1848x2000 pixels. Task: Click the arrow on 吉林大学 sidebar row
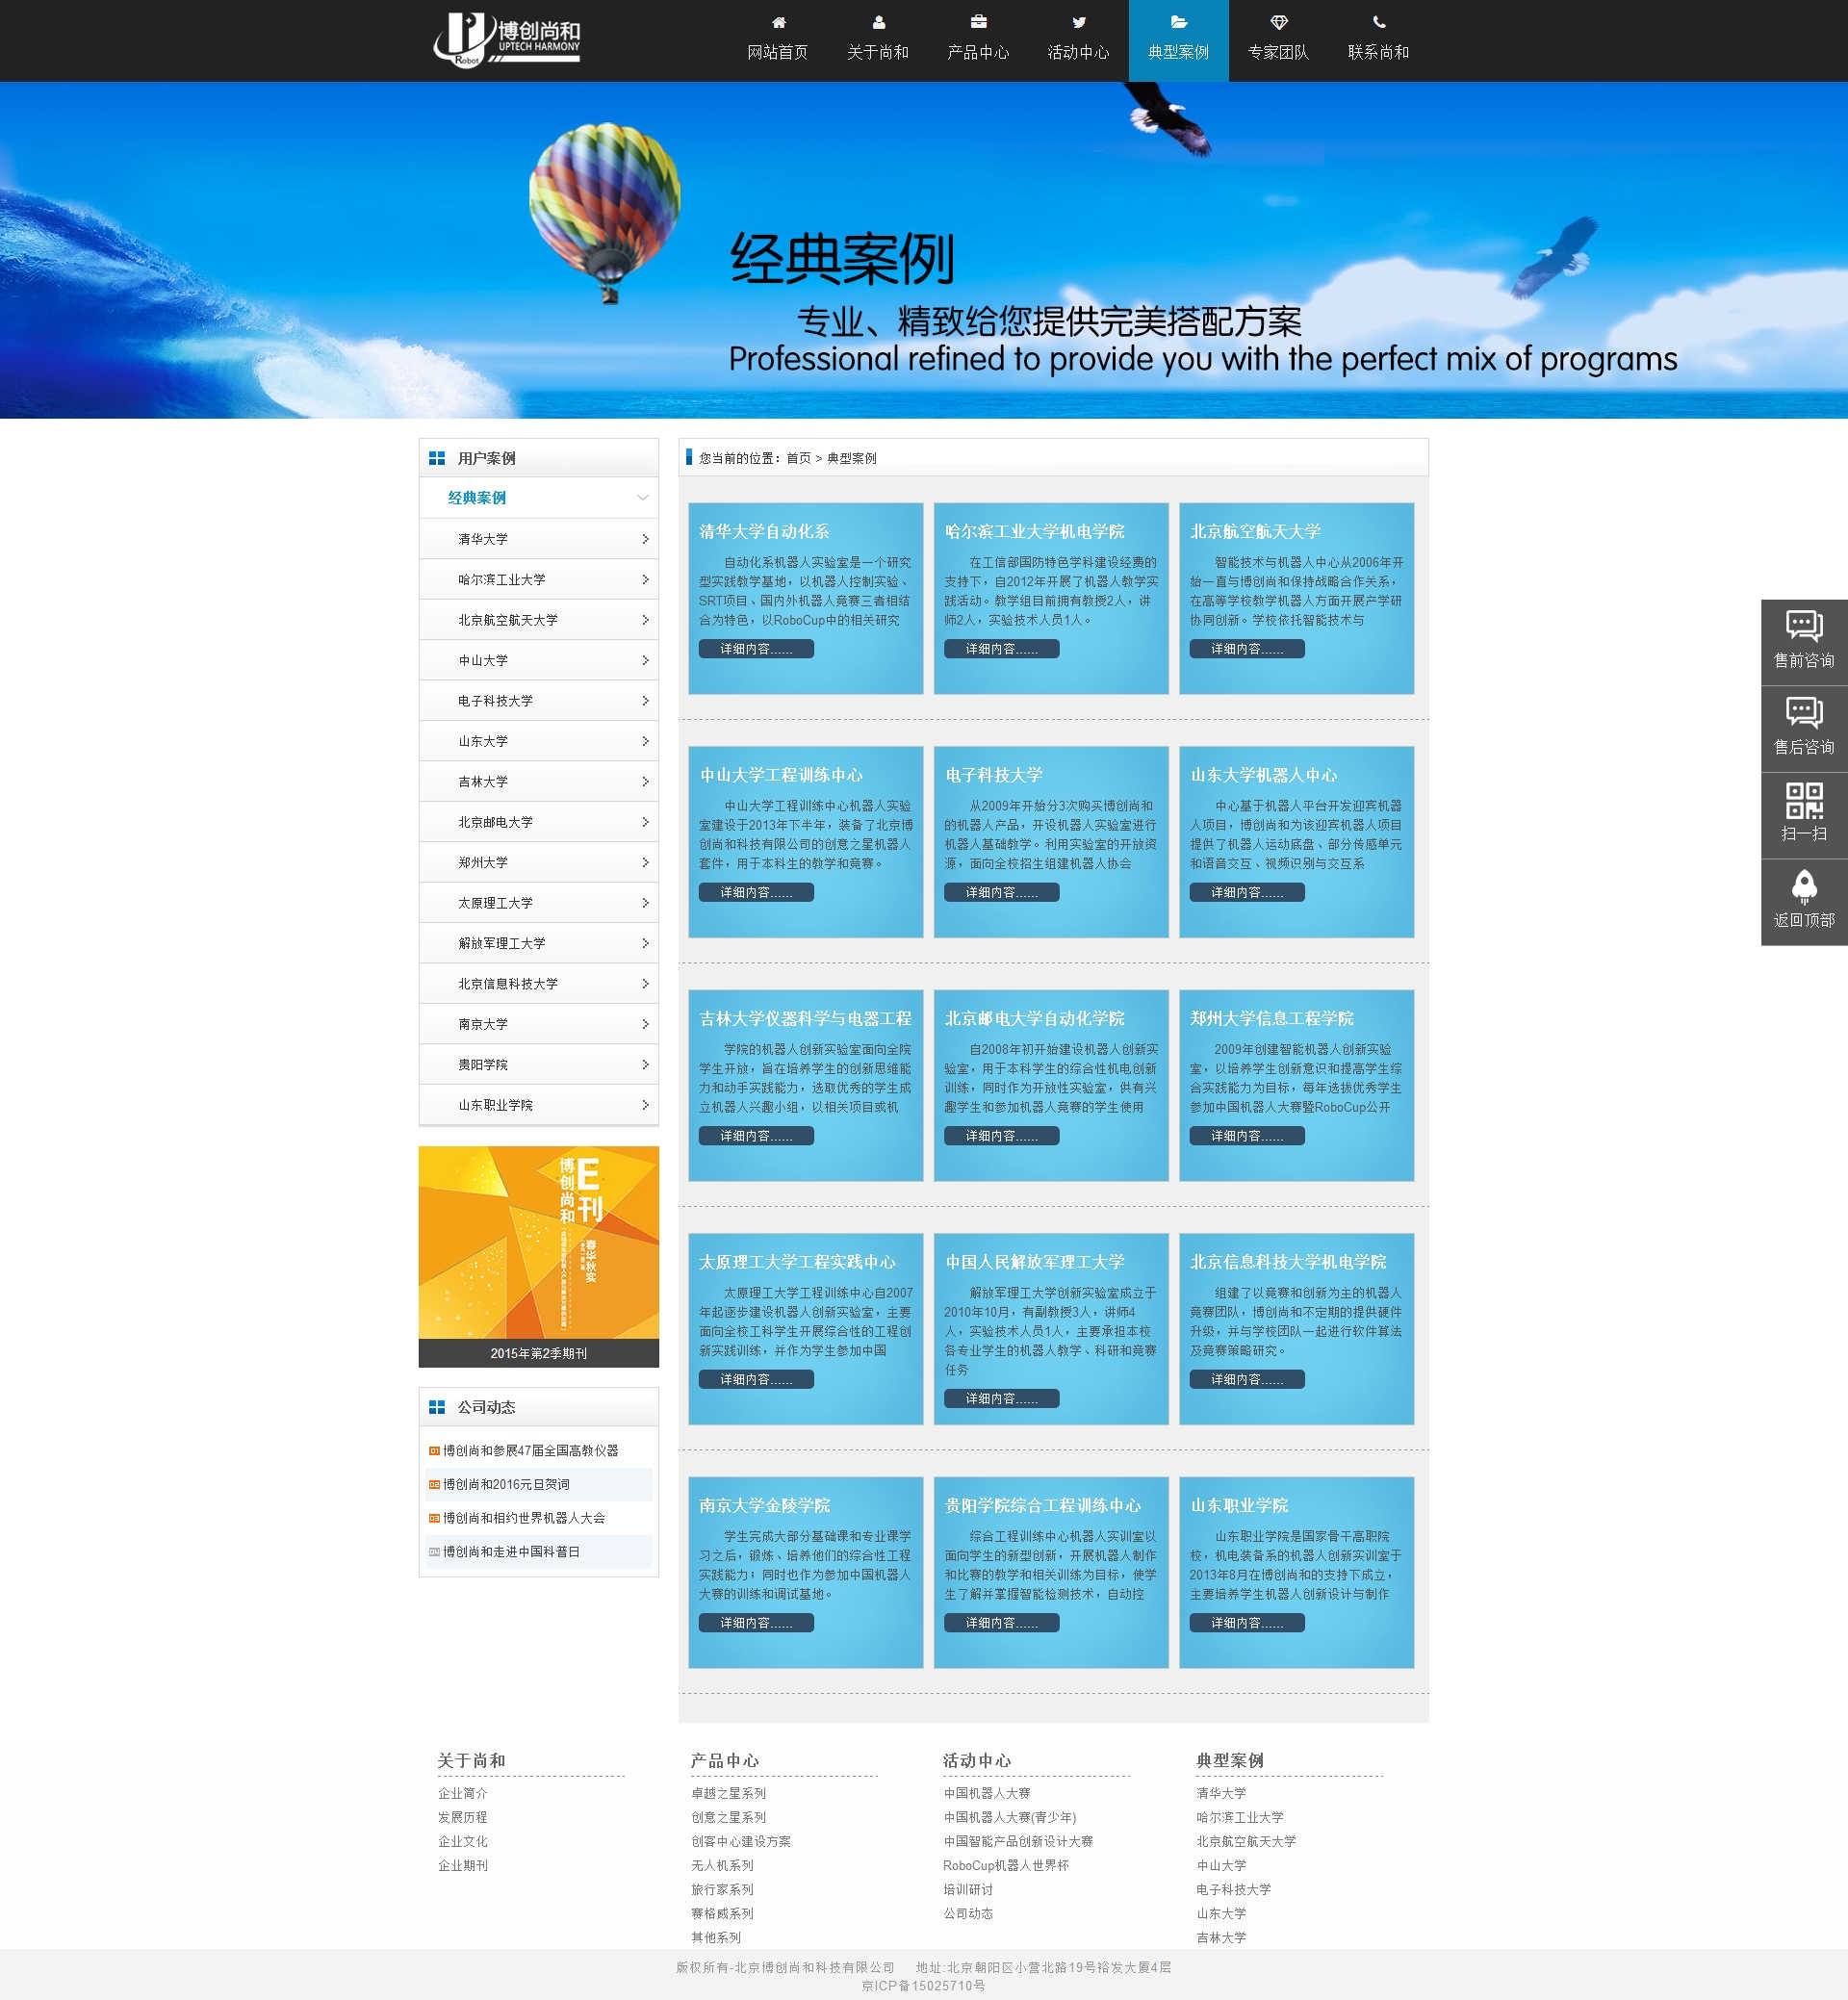click(645, 782)
